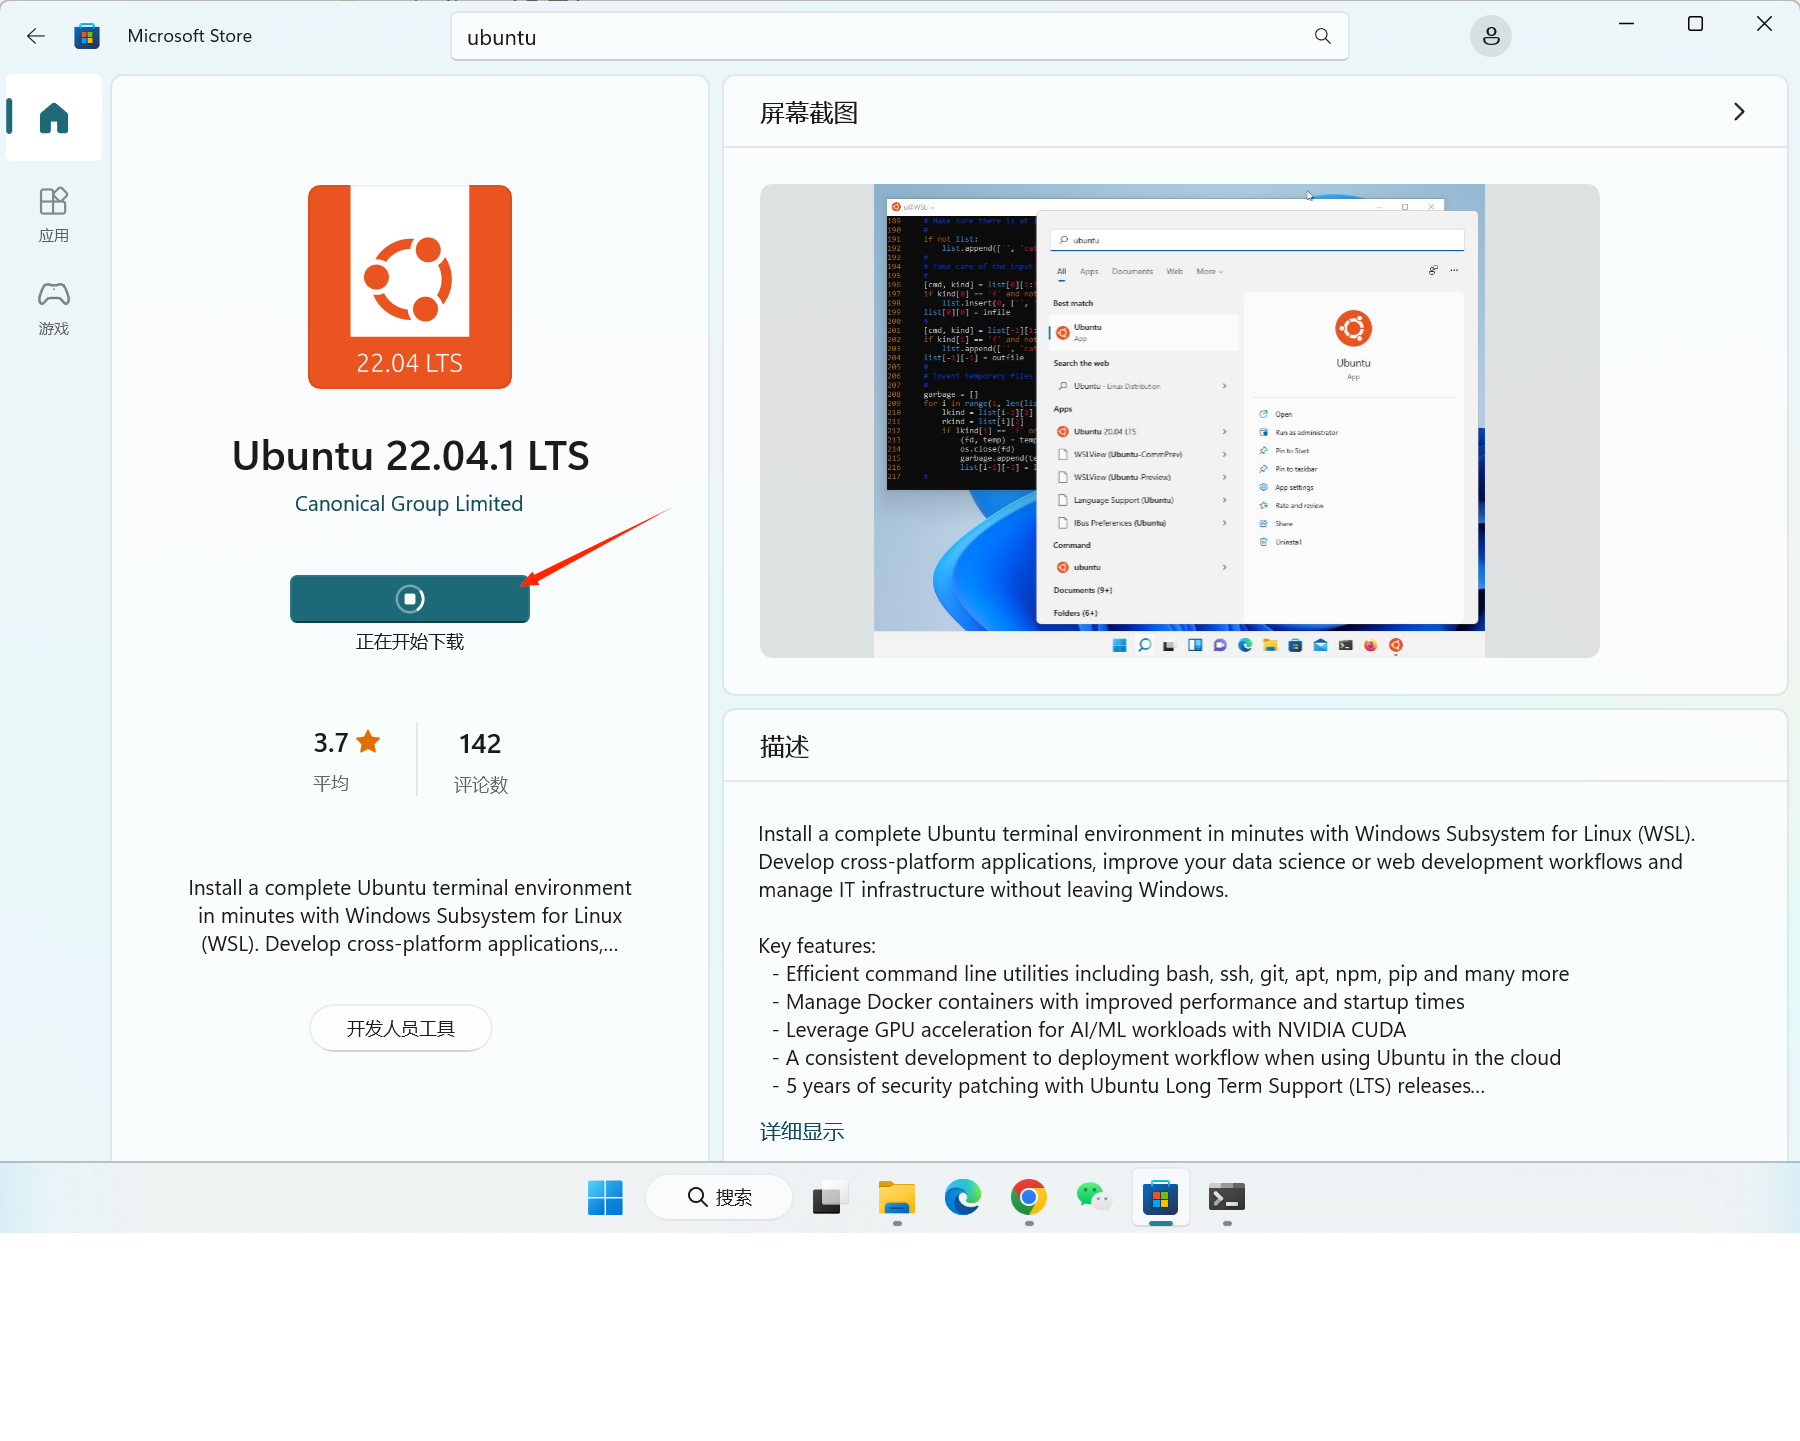Viewport: 1800px width, 1441px height.
Task: Expand the 屏幕截图 section with the chevron
Action: pyautogui.click(x=1739, y=112)
